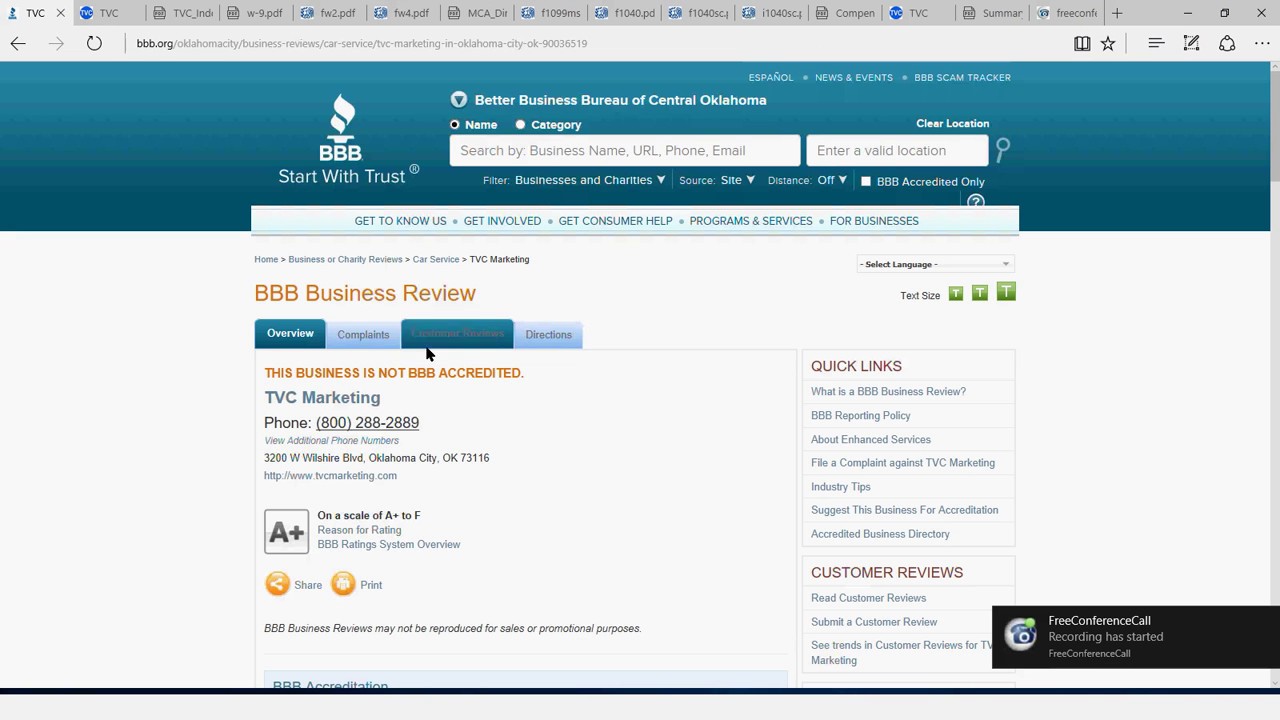Open the Customer Reviews tab

tap(457, 334)
